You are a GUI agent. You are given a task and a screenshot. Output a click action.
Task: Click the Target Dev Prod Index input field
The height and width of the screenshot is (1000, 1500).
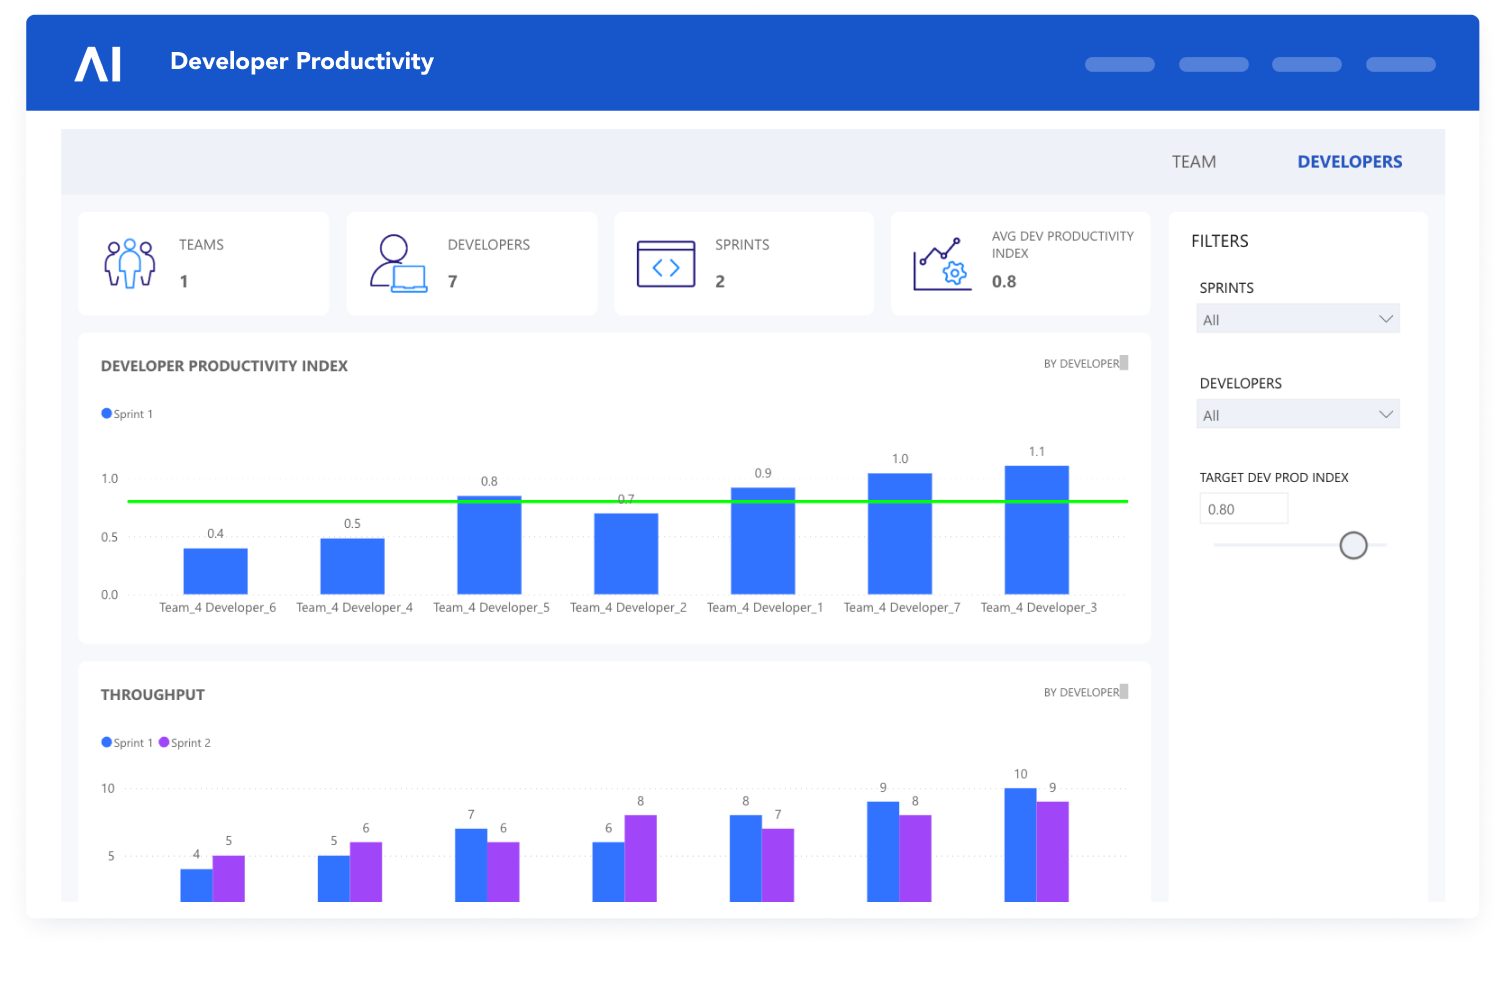click(x=1243, y=509)
